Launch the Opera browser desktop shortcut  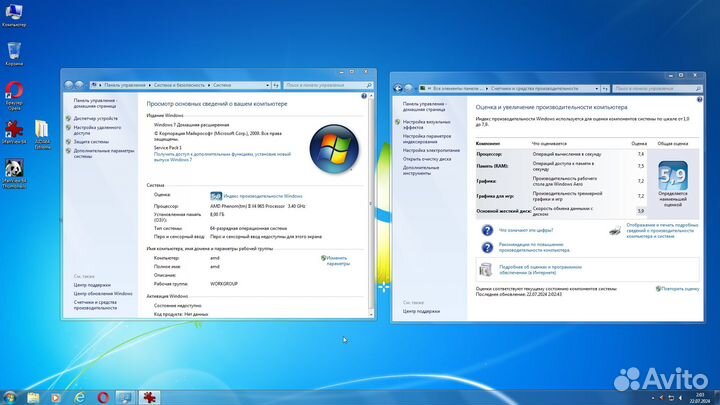(15, 93)
